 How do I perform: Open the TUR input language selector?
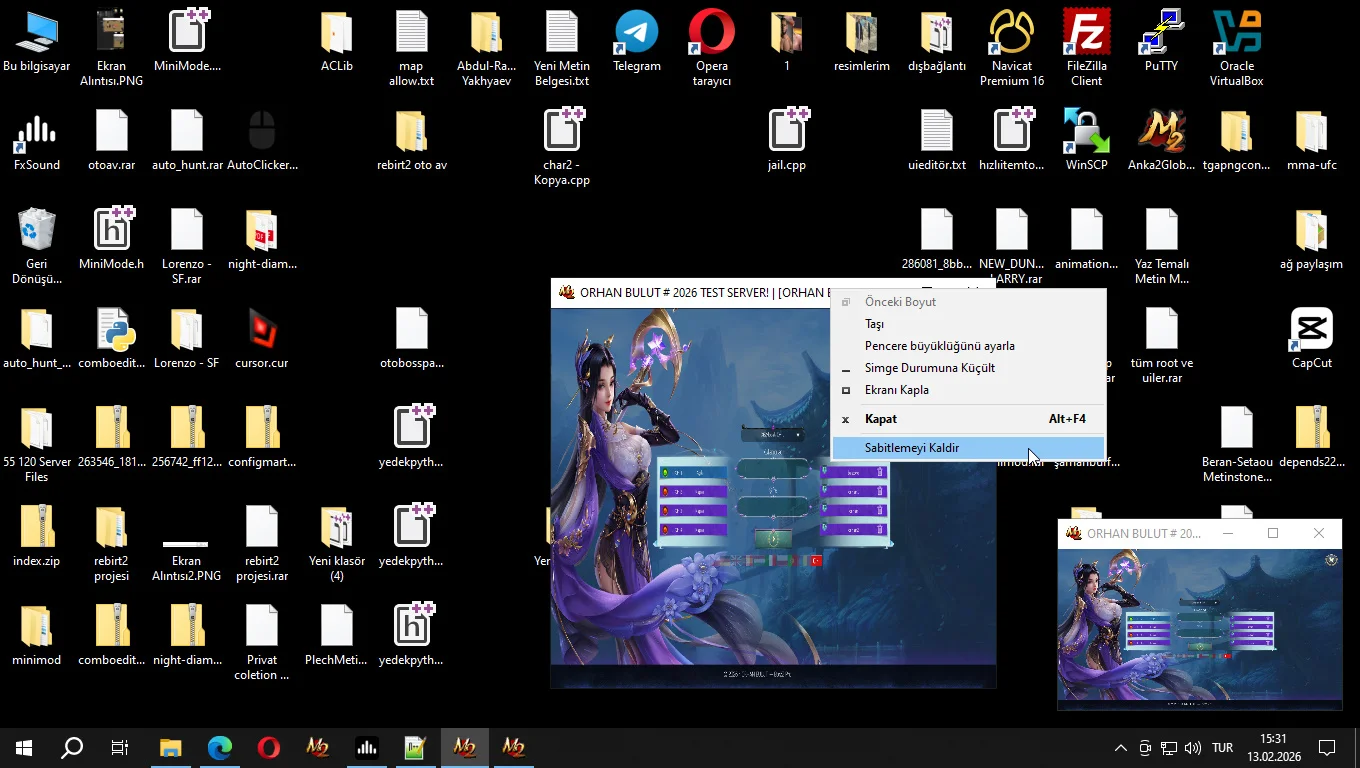1222,748
